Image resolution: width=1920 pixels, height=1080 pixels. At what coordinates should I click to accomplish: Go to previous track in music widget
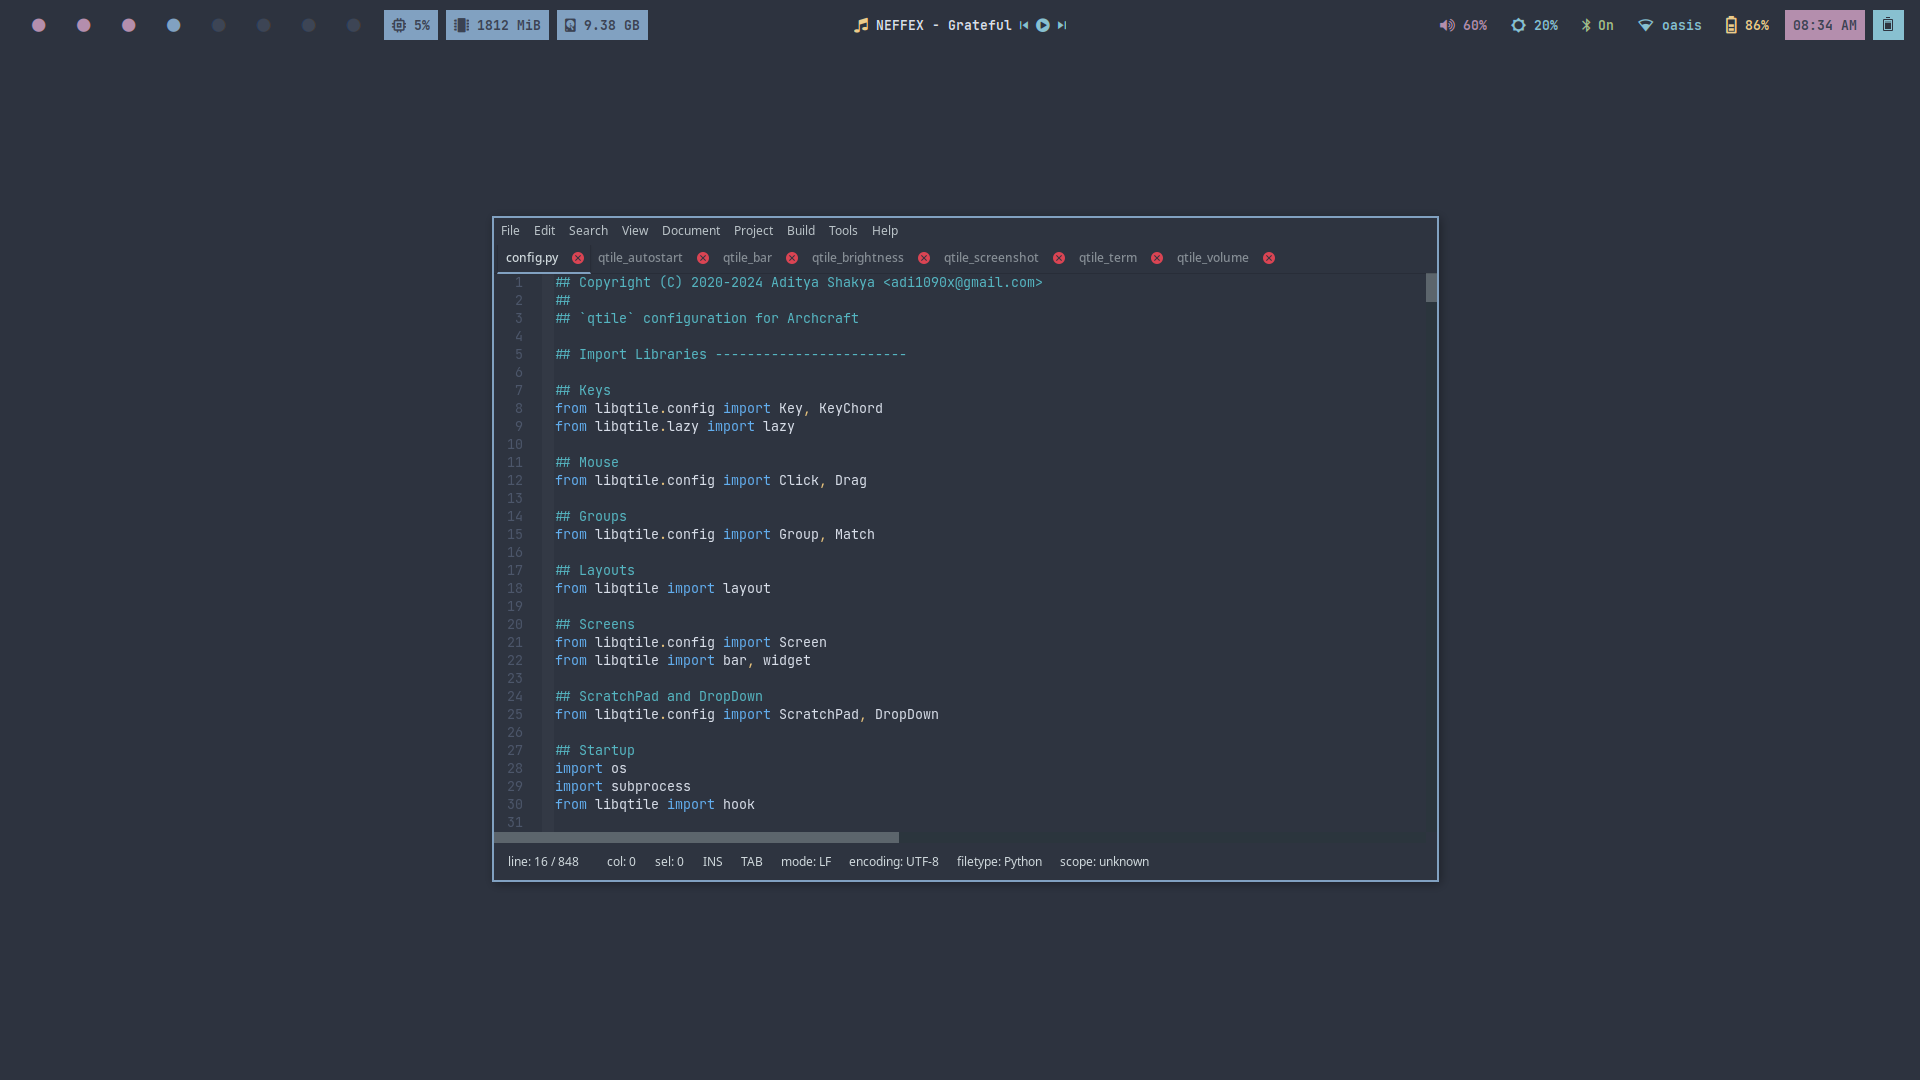[1024, 26]
